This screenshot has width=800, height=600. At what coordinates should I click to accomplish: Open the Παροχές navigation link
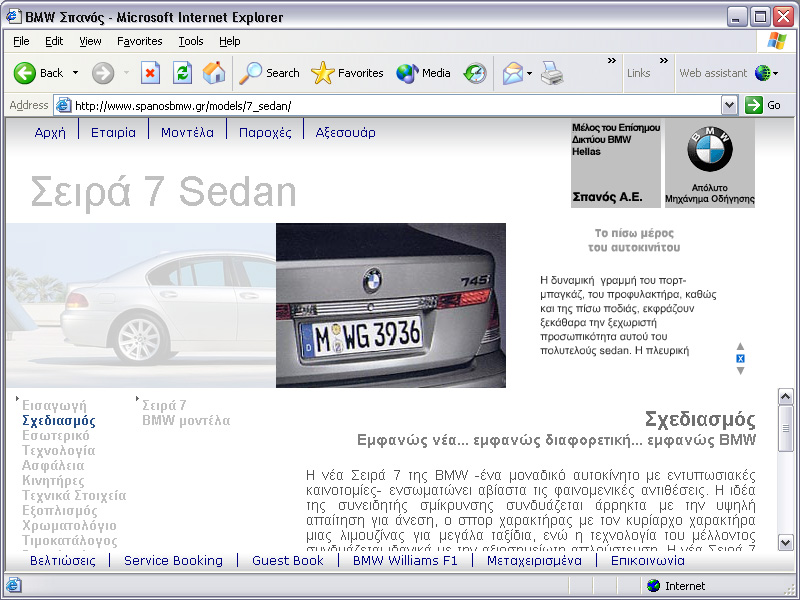265,133
